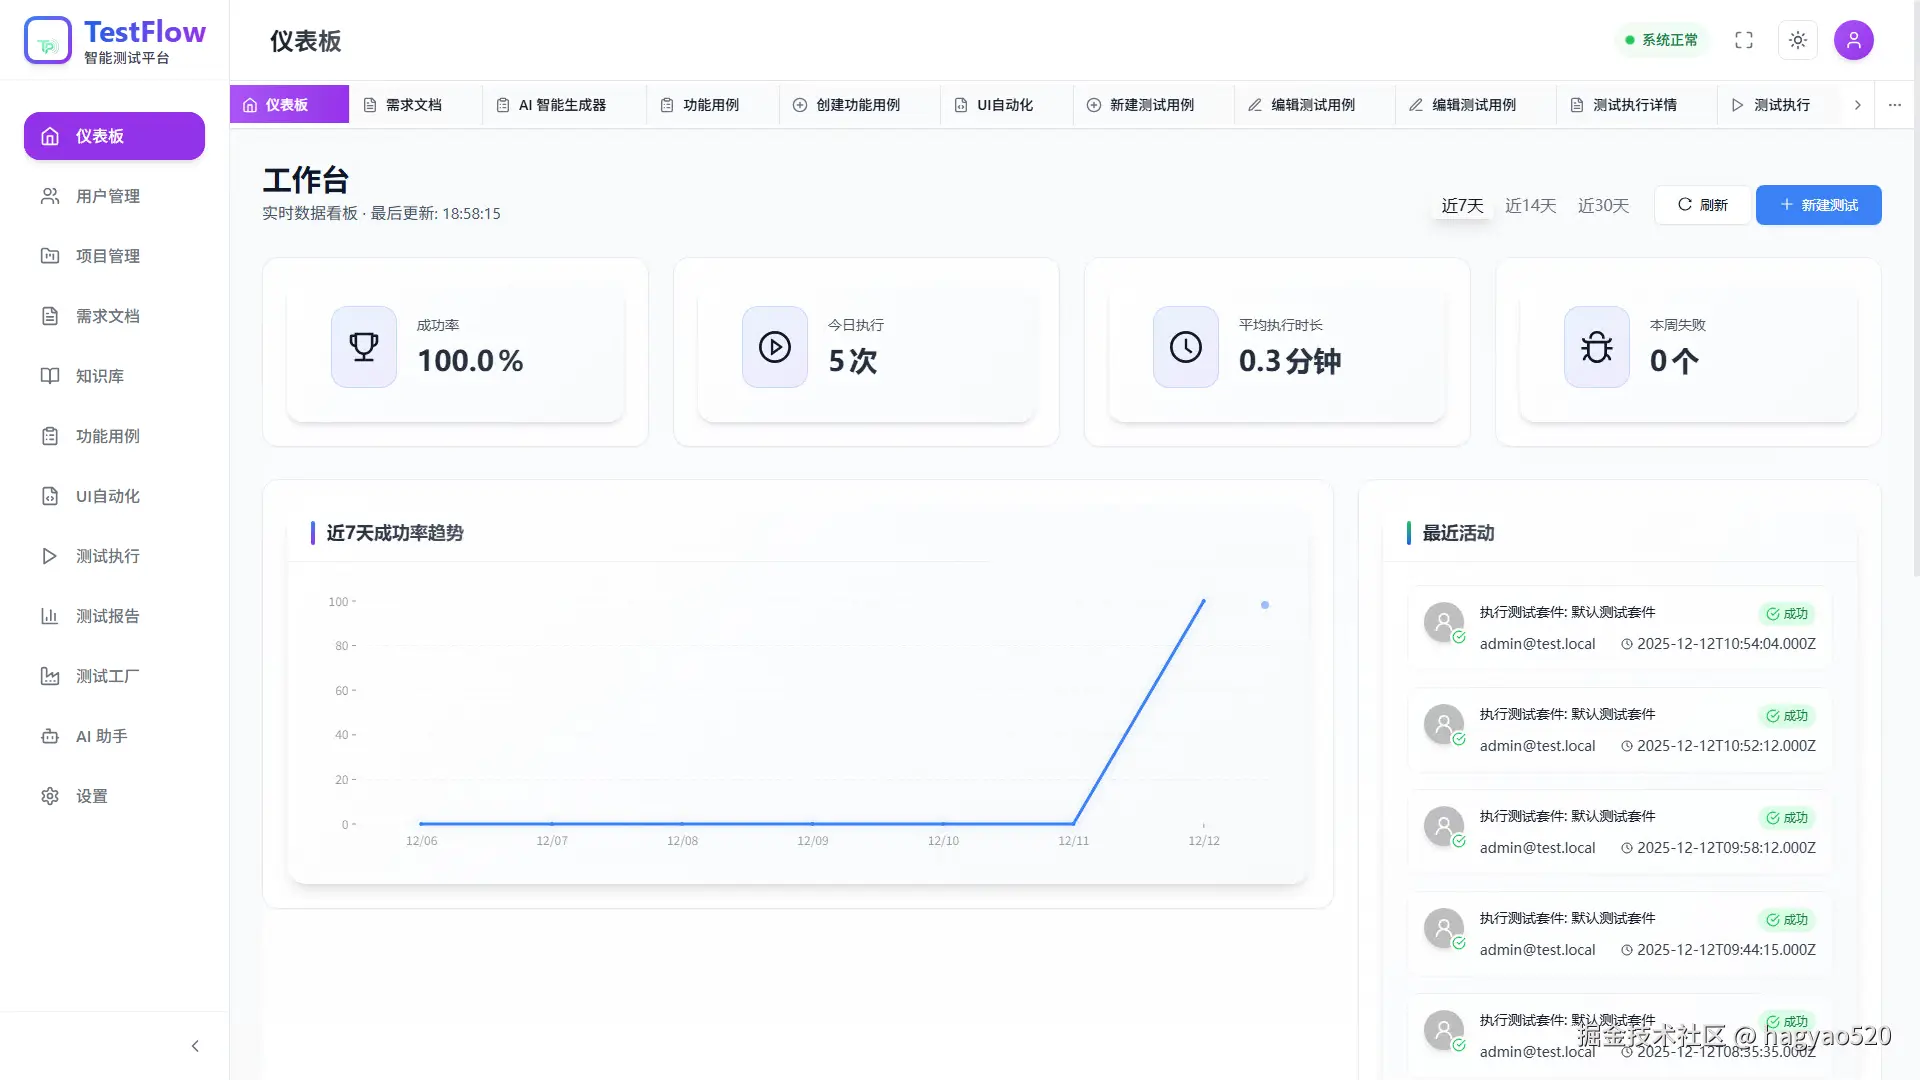Screen dimensions: 1920x1080
Task: Click the 新建测试 button
Action: [x=1818, y=205]
